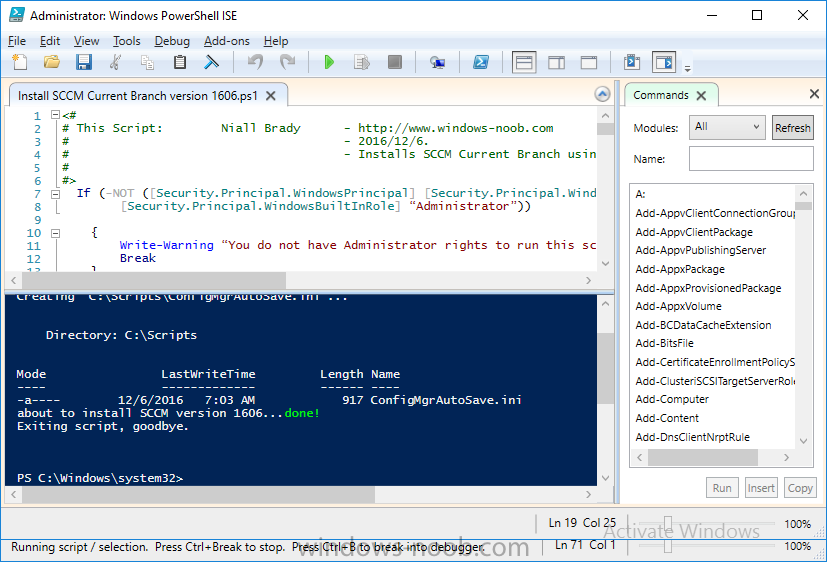This screenshot has width=827, height=562.
Task: Open the View menu
Action: tap(86, 41)
